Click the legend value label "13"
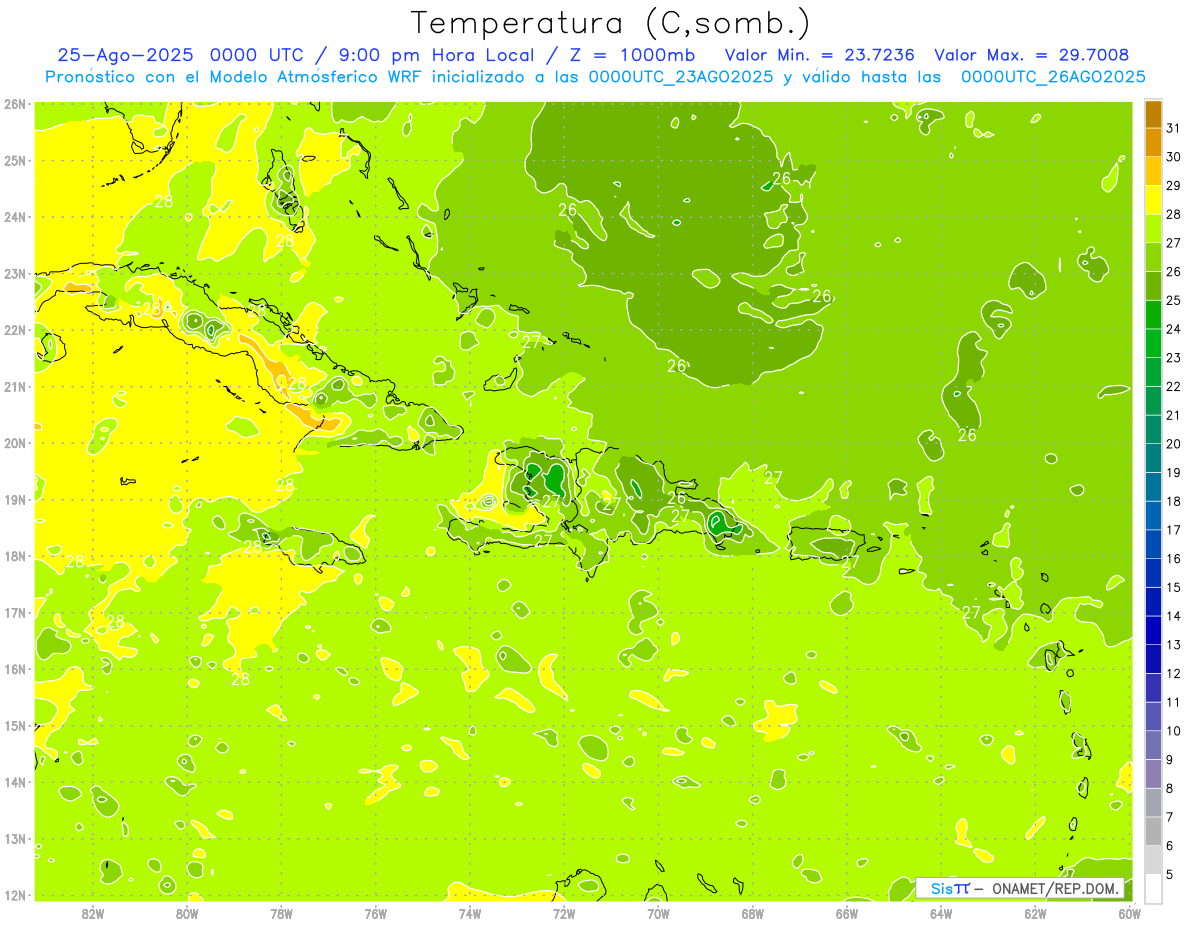The image size is (1200, 927). point(1173,644)
